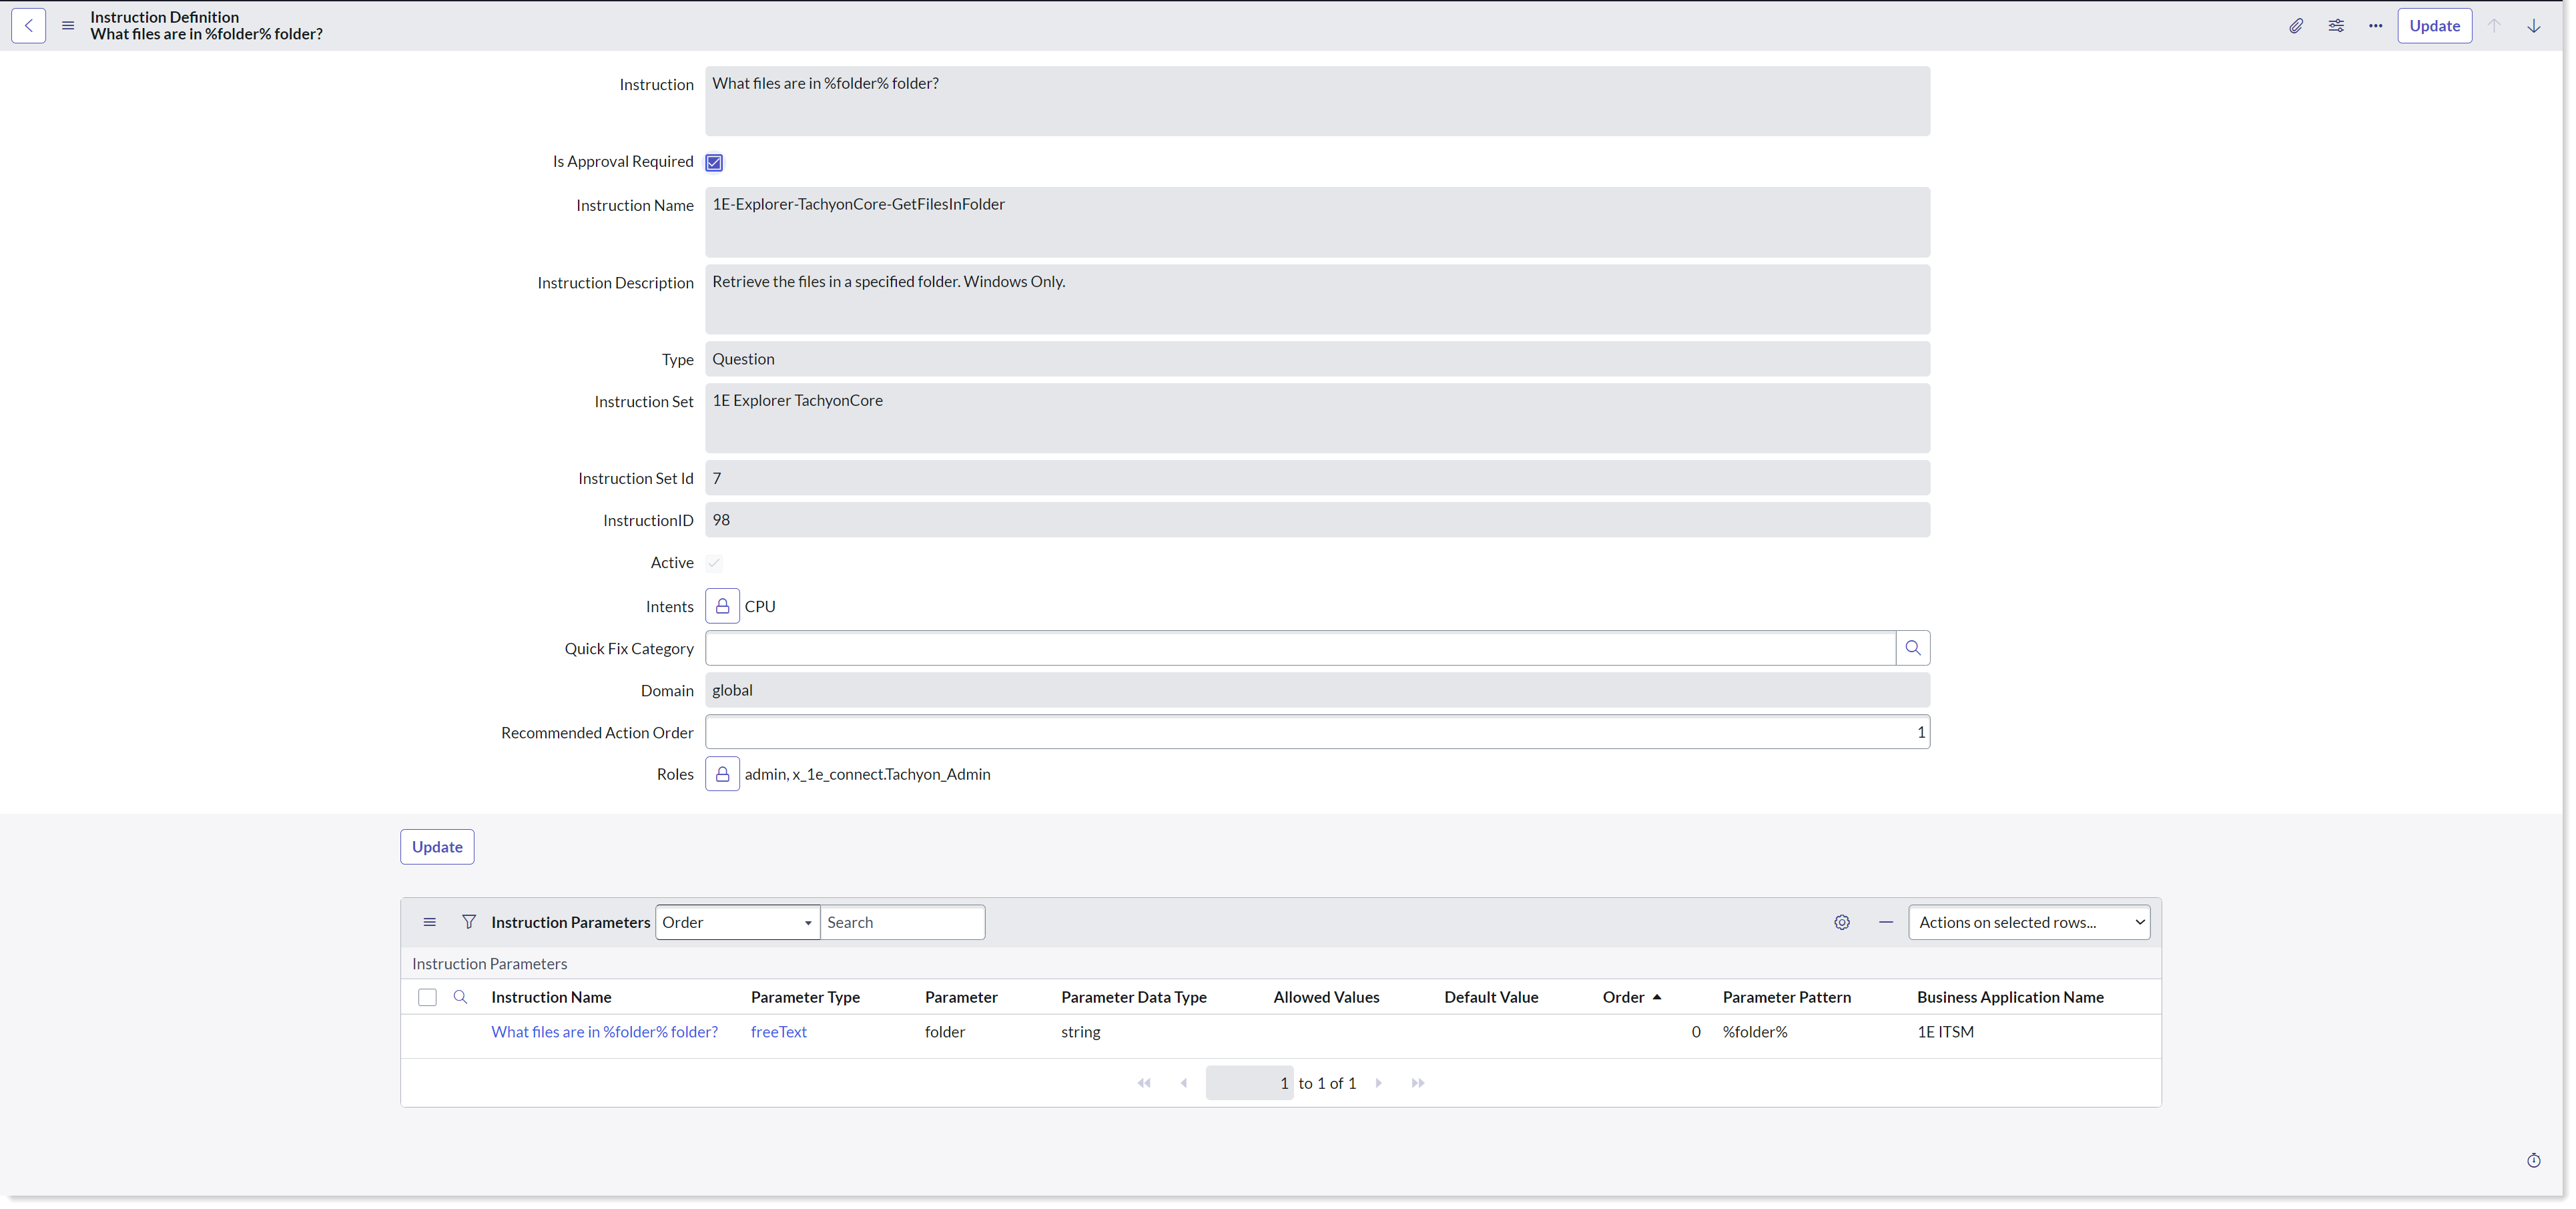Click Quick Fix Category lookup magnifier
2576x1209 pixels.
[1912, 648]
